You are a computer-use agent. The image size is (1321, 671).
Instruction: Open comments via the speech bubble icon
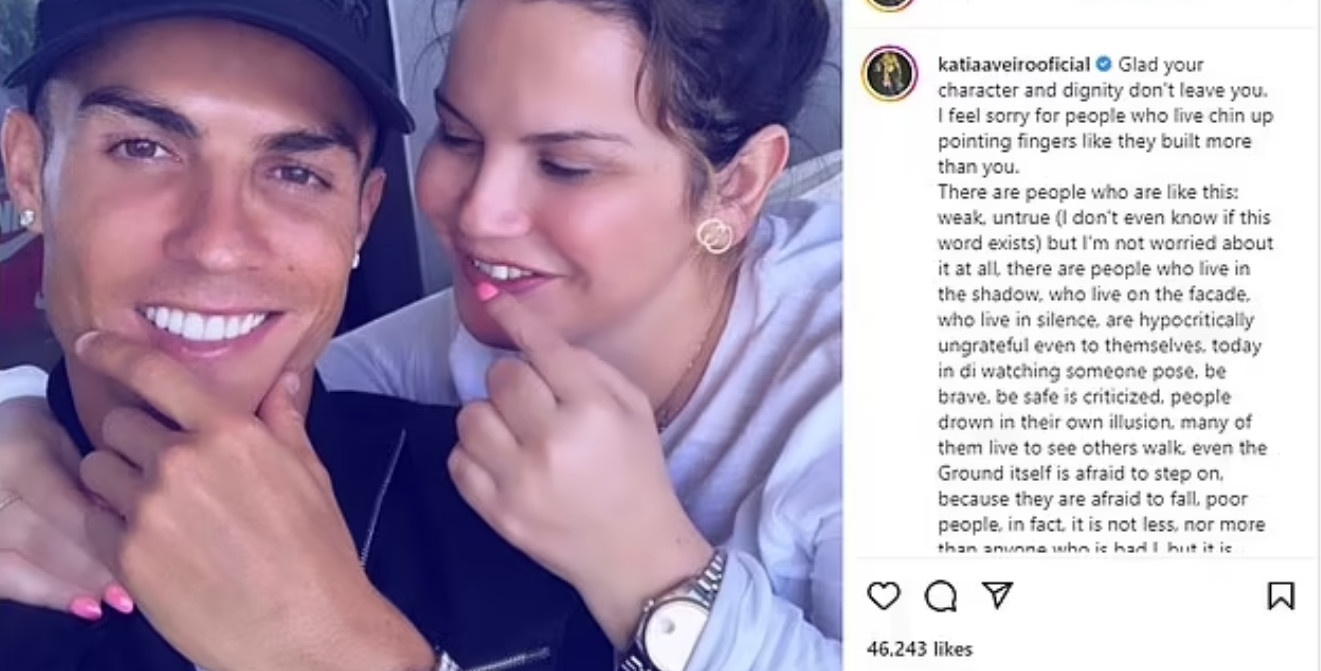940,596
